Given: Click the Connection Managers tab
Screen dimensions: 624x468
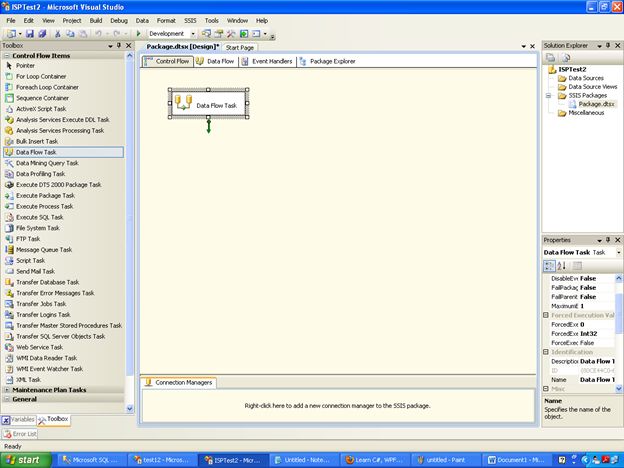Looking at the screenshot, I should tap(179, 382).
